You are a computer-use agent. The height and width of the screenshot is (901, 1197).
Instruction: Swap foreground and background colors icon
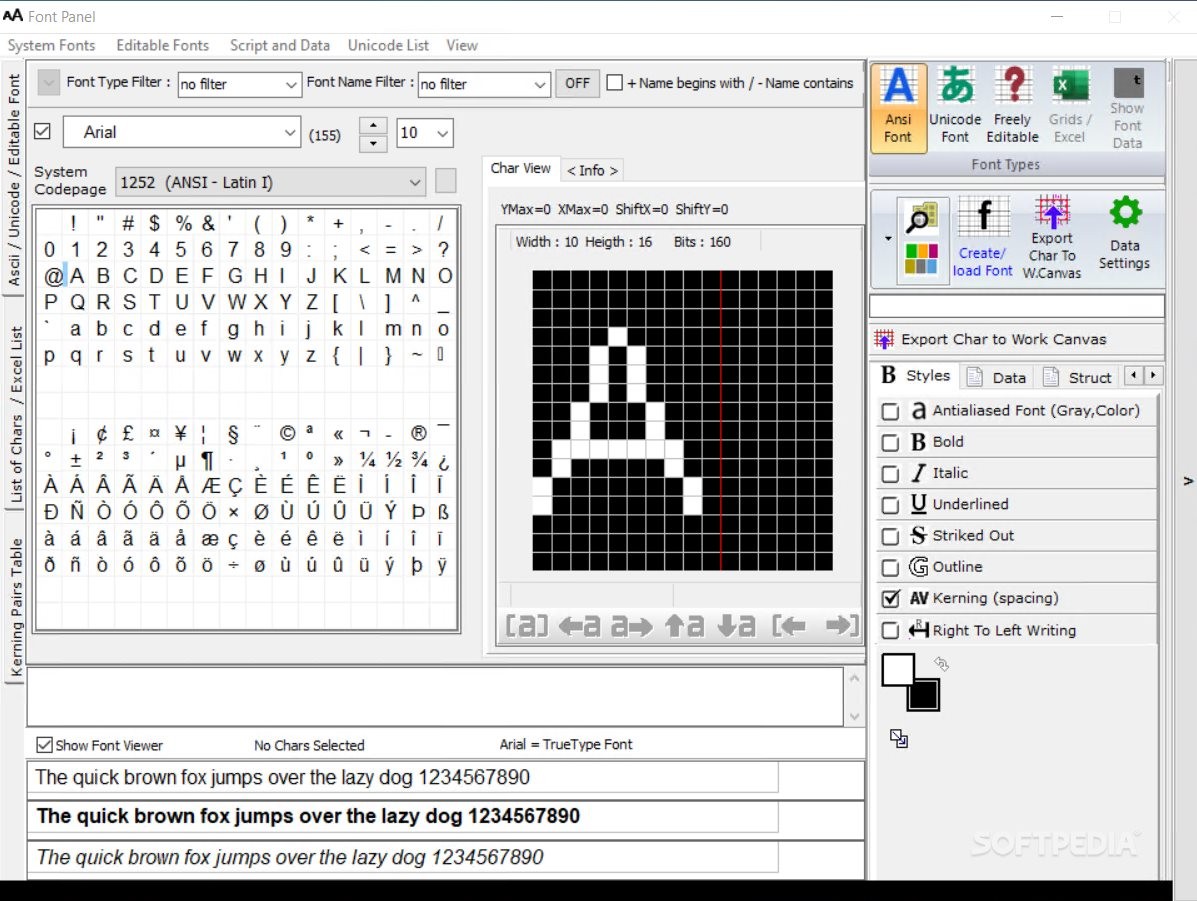[941, 664]
